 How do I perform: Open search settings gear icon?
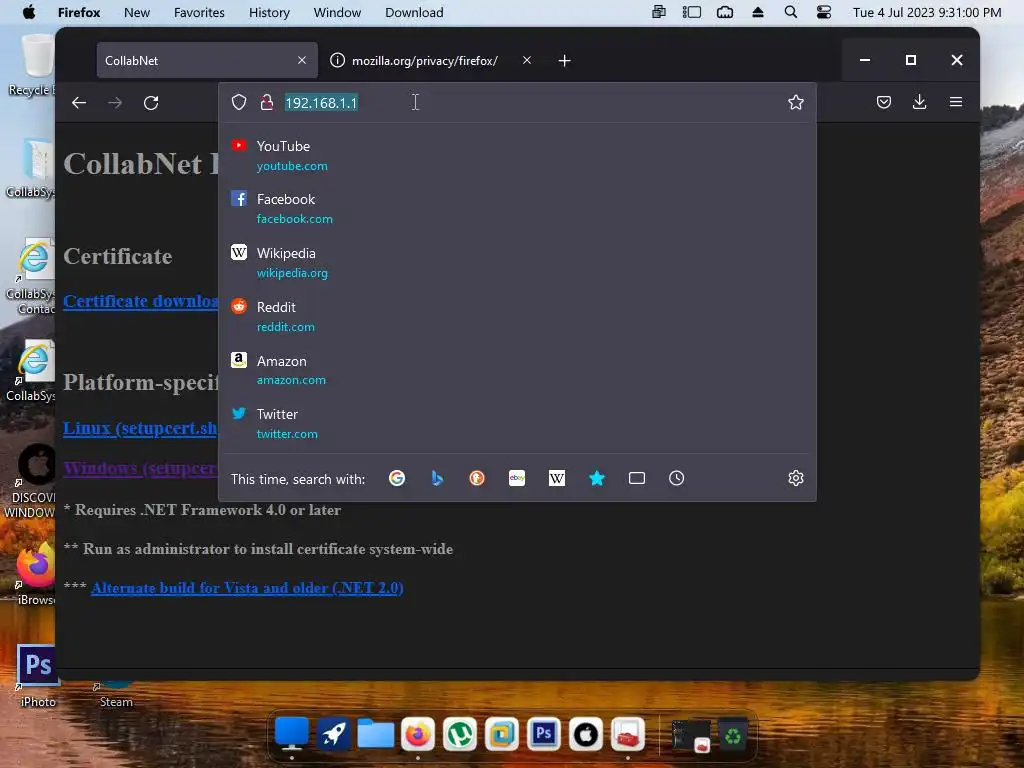pyautogui.click(x=795, y=479)
